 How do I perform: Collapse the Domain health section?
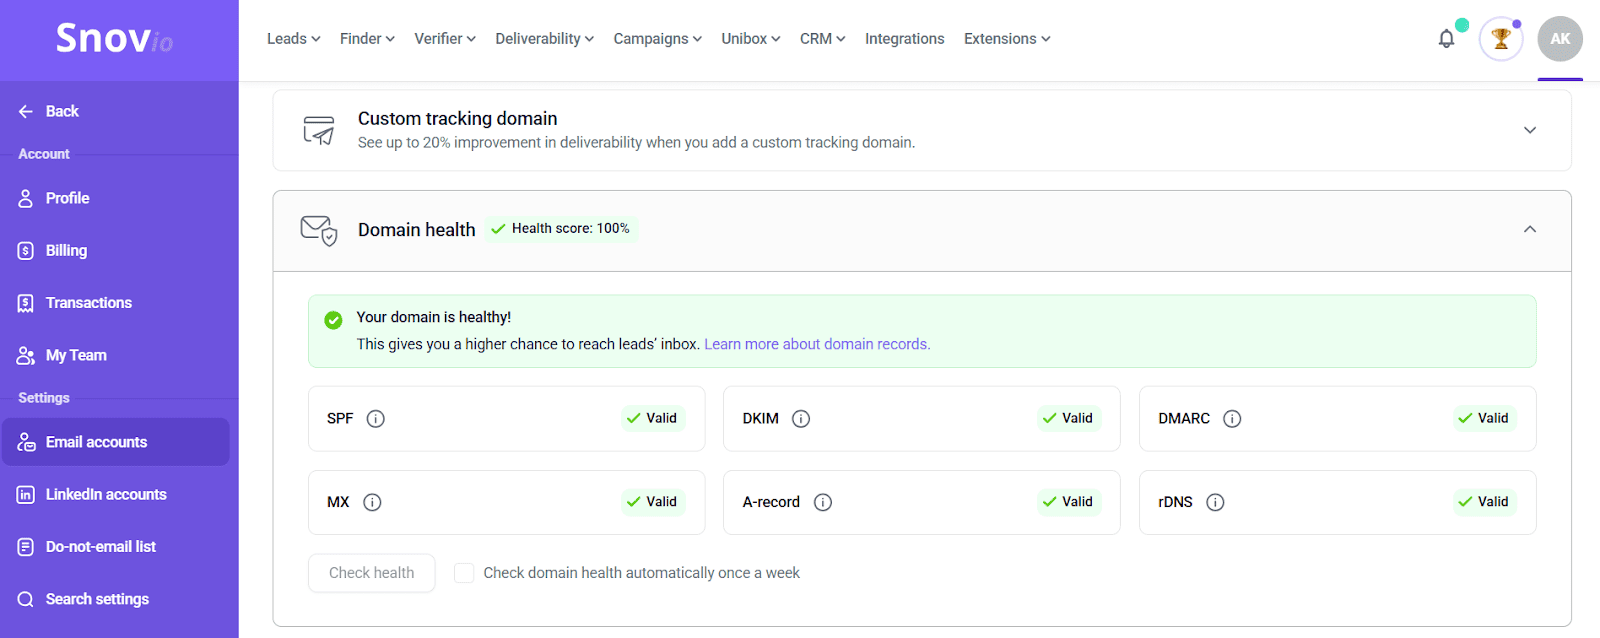click(x=1529, y=229)
